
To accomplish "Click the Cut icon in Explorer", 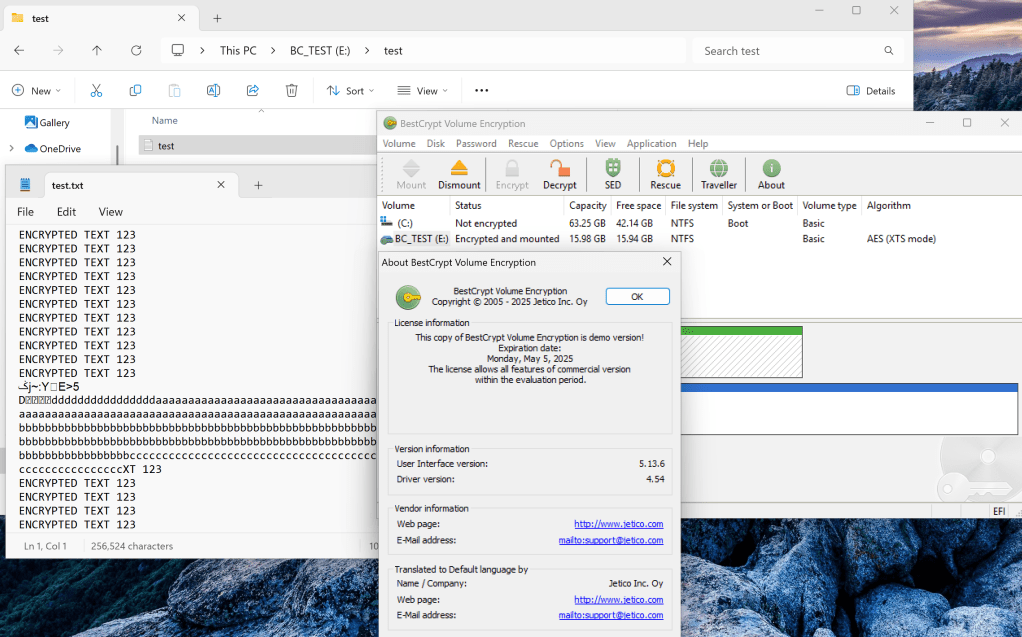I will pyautogui.click(x=96, y=90).
